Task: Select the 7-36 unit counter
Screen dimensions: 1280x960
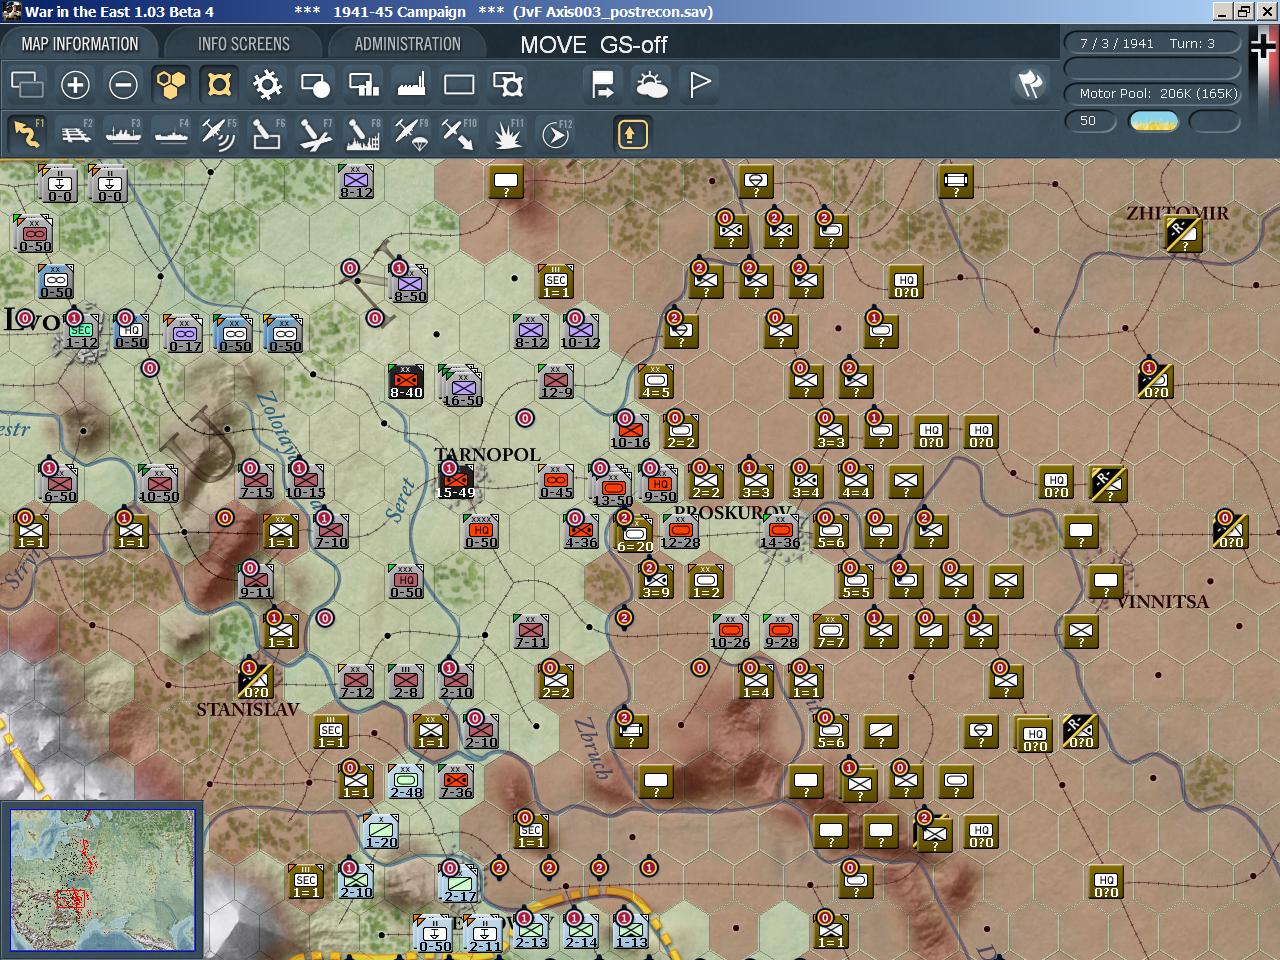Action: pos(456,782)
